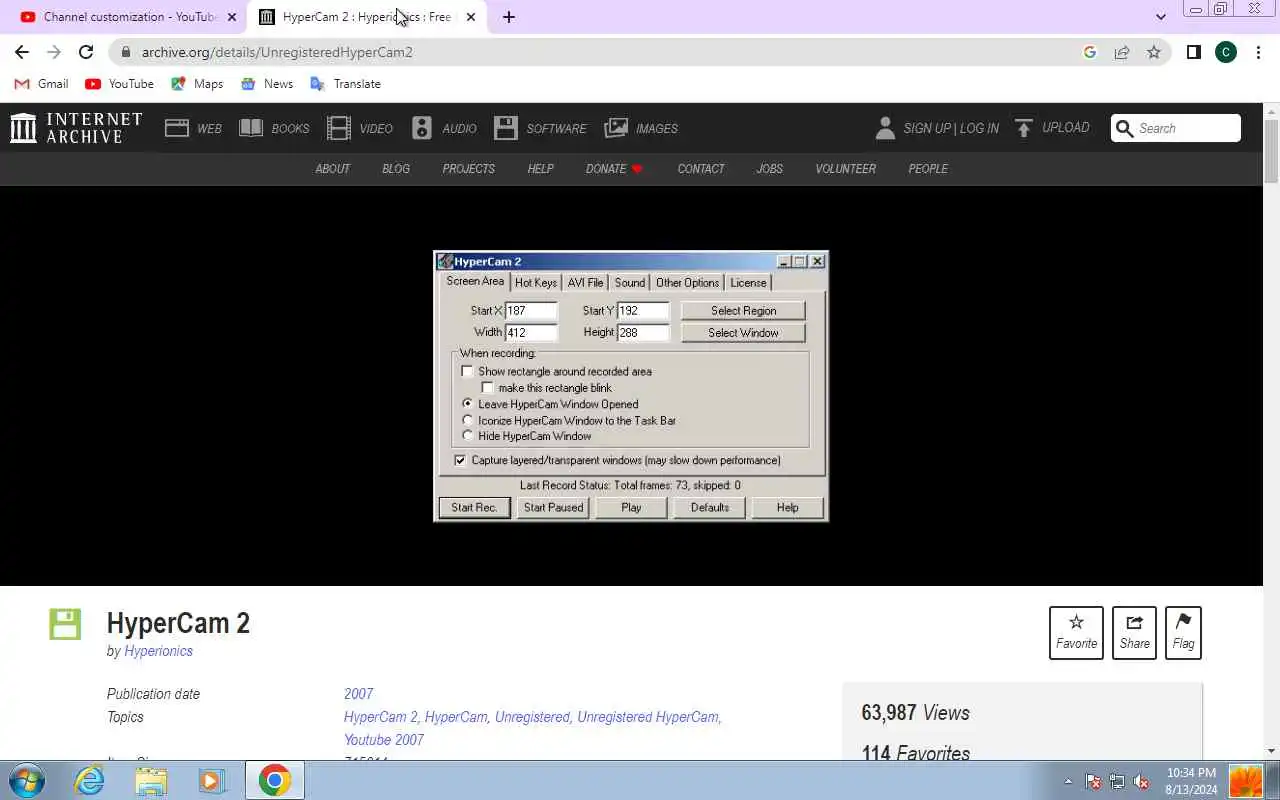Click the Start Paused button
The image size is (1280, 800).
click(x=553, y=508)
